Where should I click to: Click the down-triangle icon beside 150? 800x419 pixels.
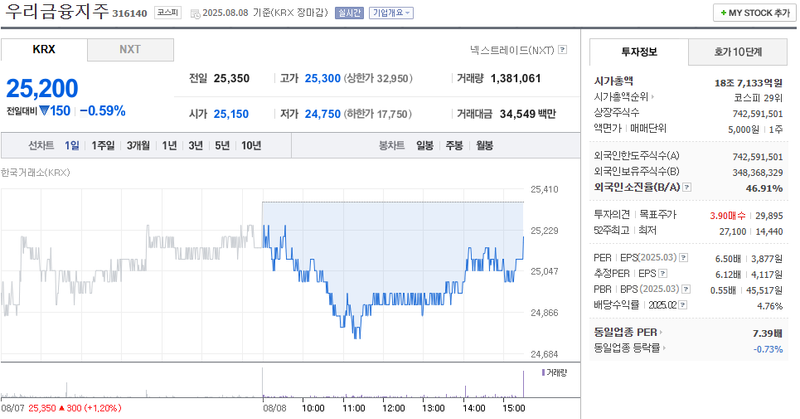point(44,110)
